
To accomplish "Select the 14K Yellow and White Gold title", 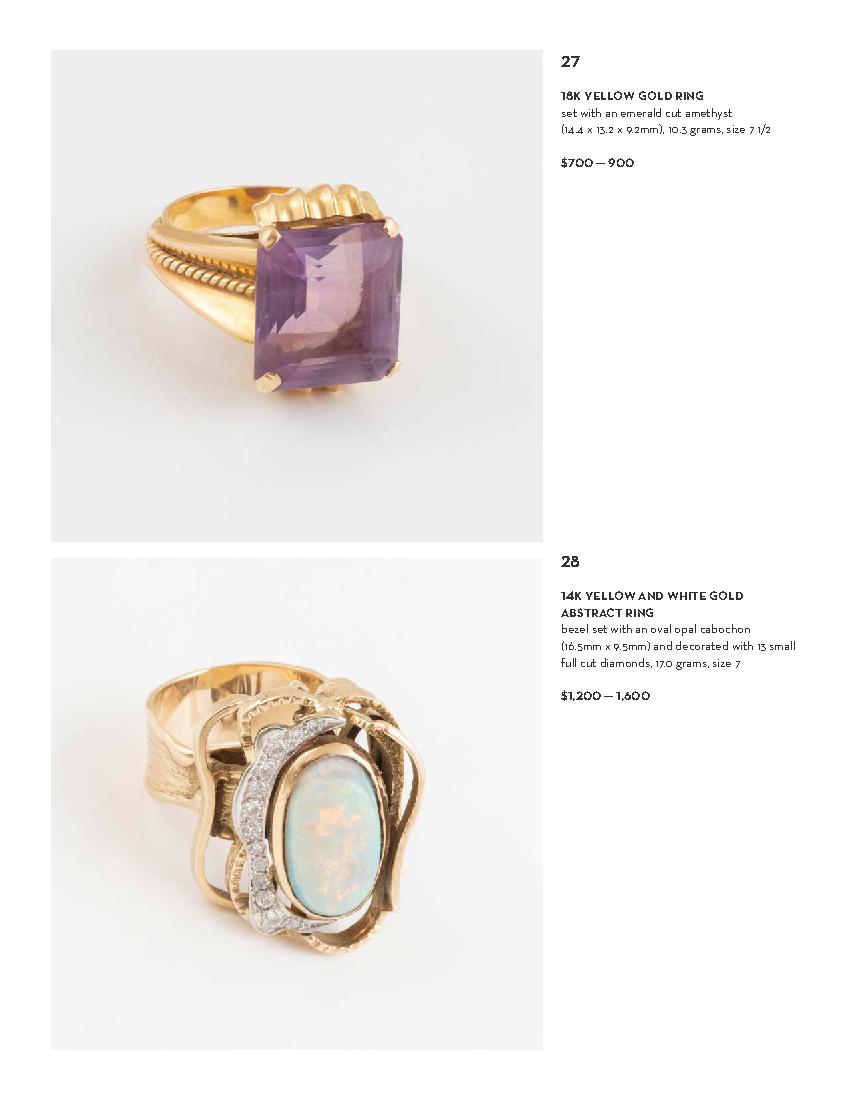I will pyautogui.click(x=652, y=596).
